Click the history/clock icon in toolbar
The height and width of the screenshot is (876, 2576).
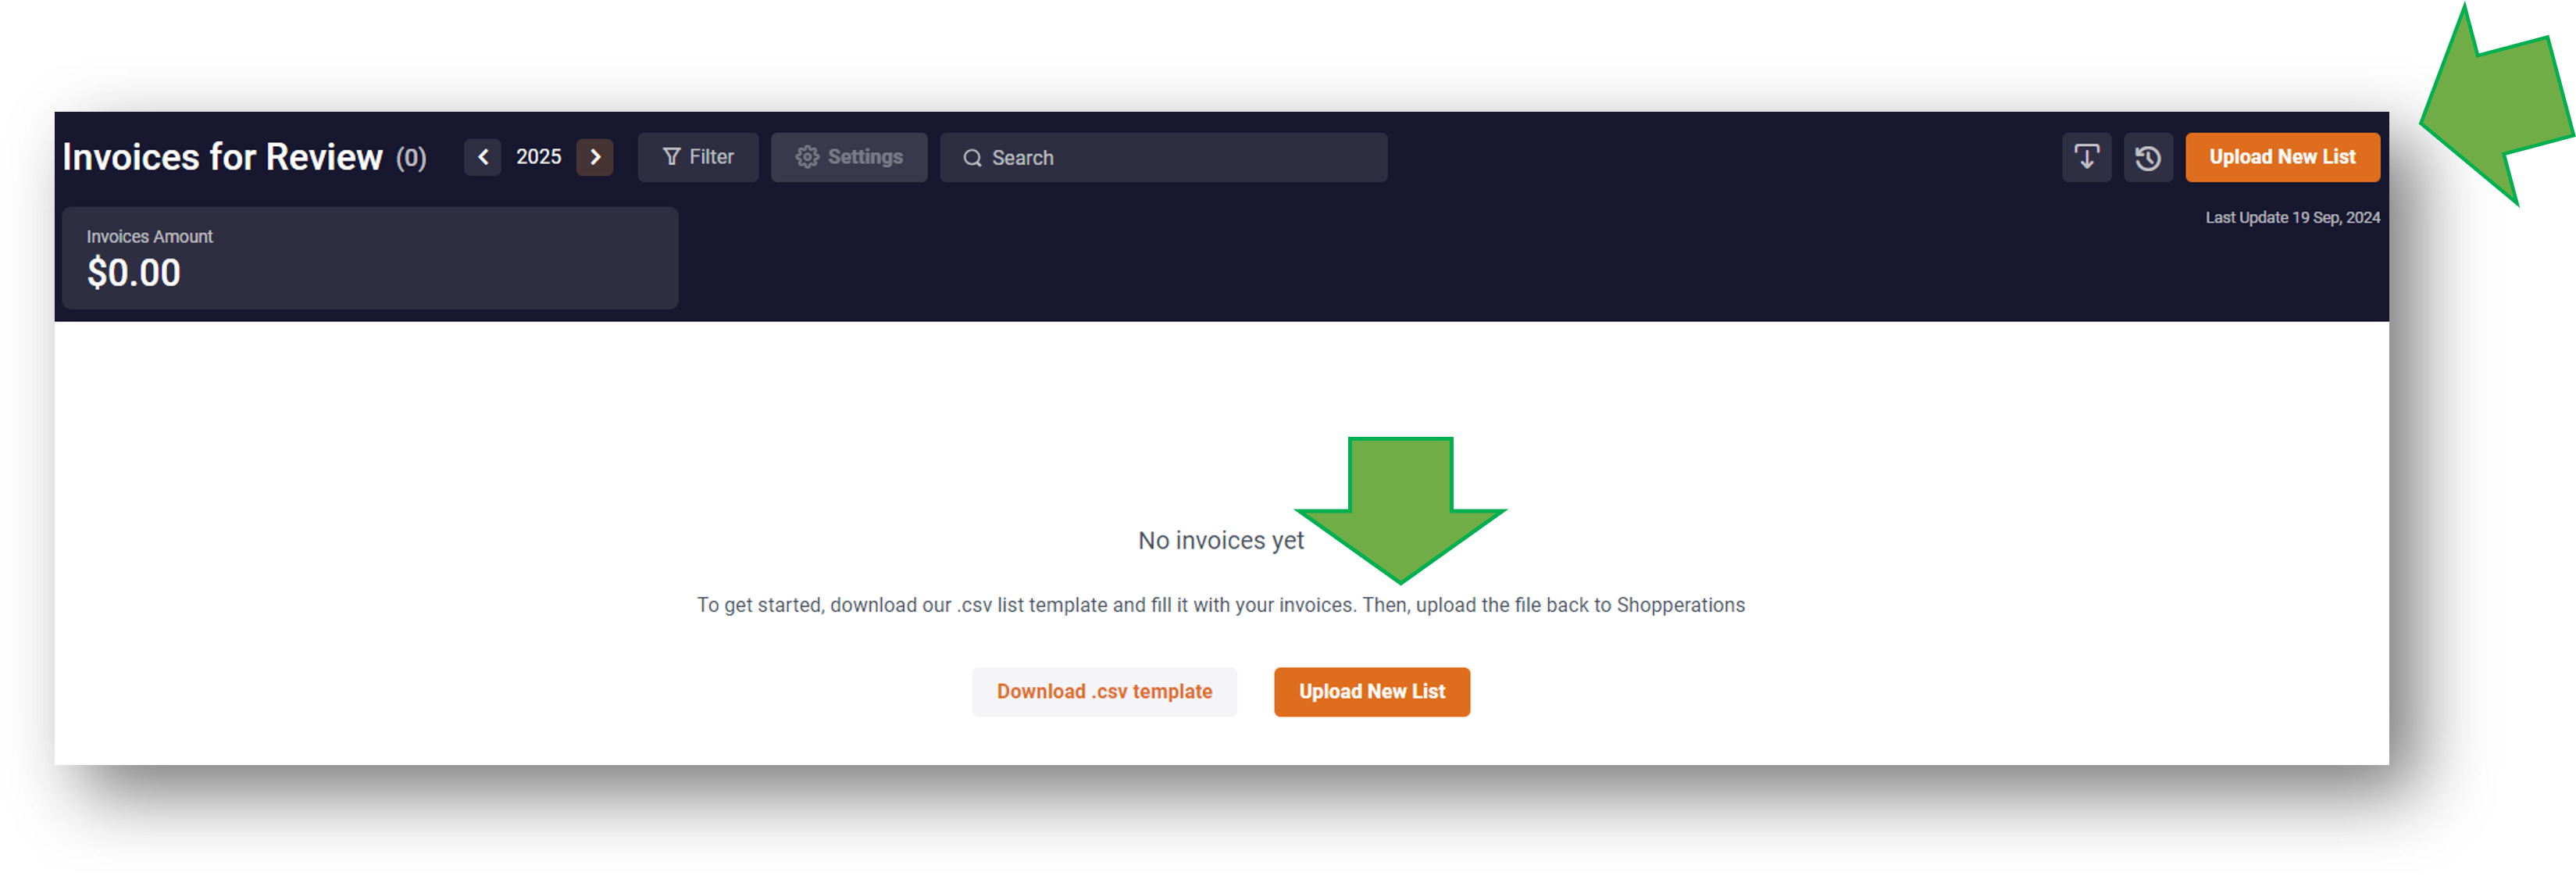tap(2147, 156)
